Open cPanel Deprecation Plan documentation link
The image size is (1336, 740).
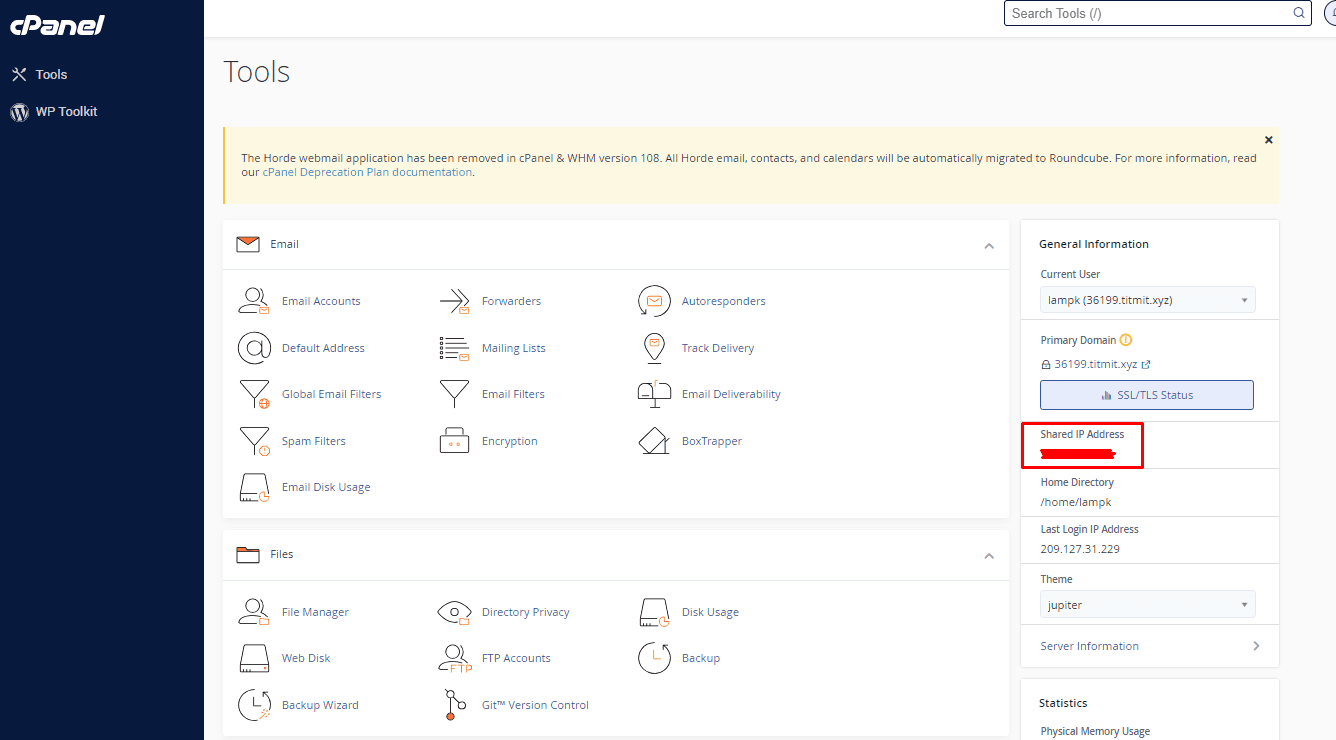pyautogui.click(x=367, y=172)
